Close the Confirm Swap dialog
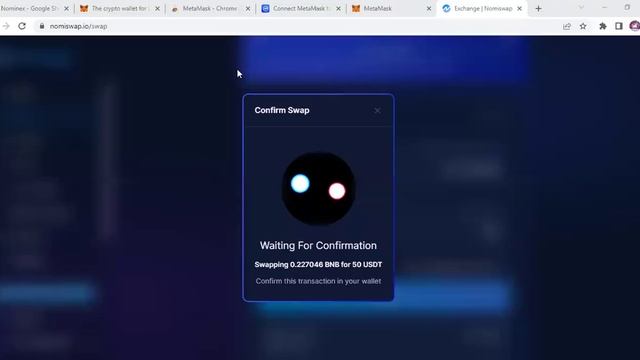 pos(377,111)
